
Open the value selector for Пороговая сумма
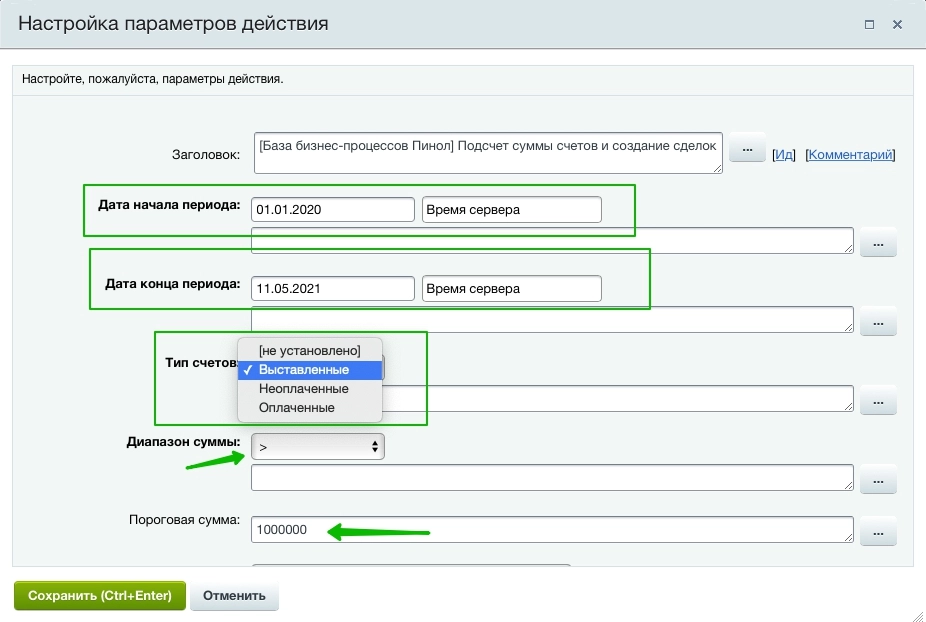877,531
